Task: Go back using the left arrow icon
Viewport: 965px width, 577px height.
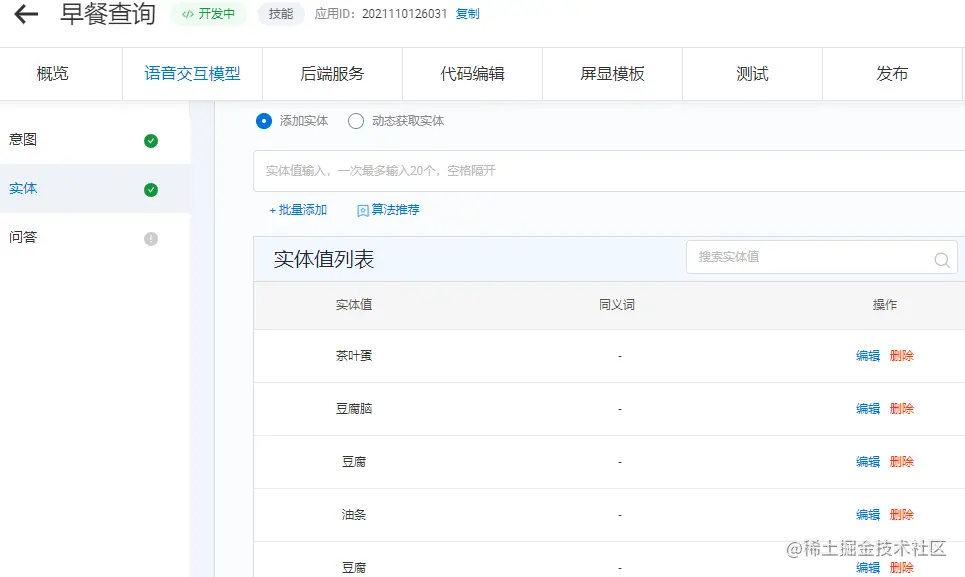Action: pos(26,14)
